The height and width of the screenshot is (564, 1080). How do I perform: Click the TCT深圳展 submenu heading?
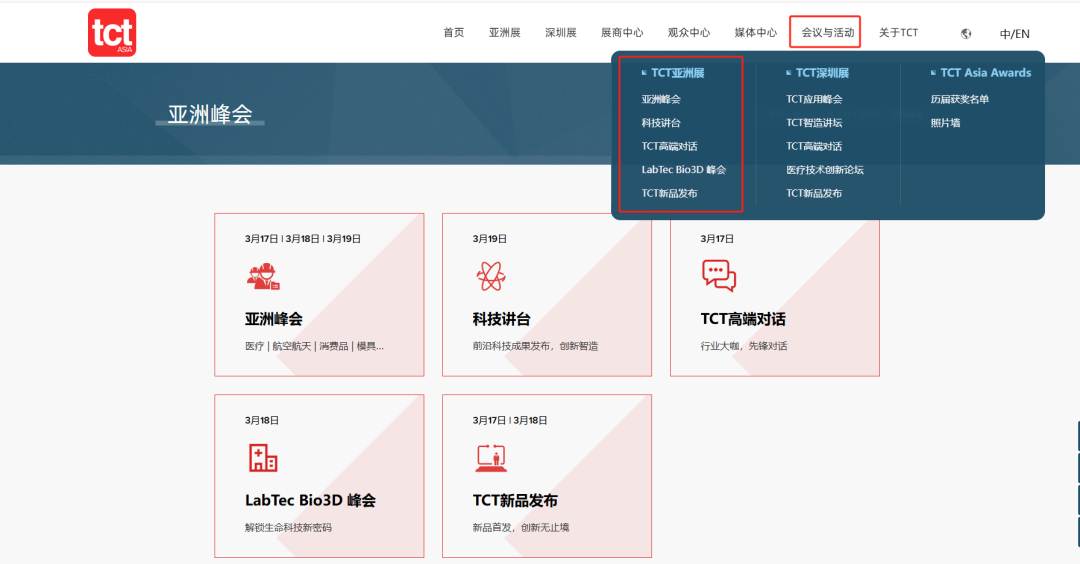pyautogui.click(x=822, y=72)
